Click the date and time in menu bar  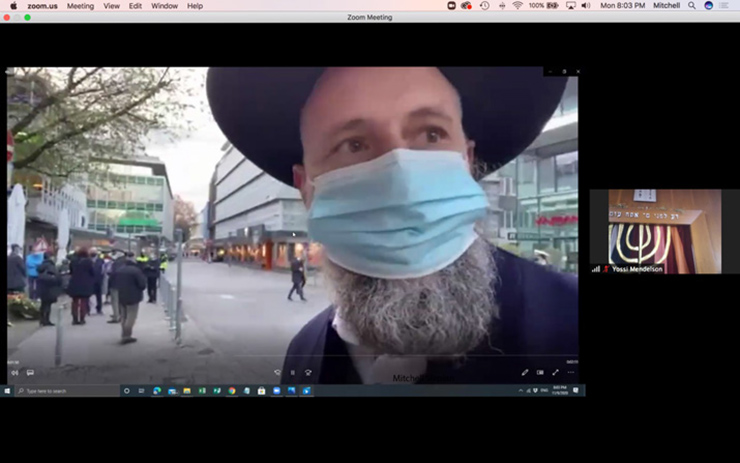pos(622,6)
